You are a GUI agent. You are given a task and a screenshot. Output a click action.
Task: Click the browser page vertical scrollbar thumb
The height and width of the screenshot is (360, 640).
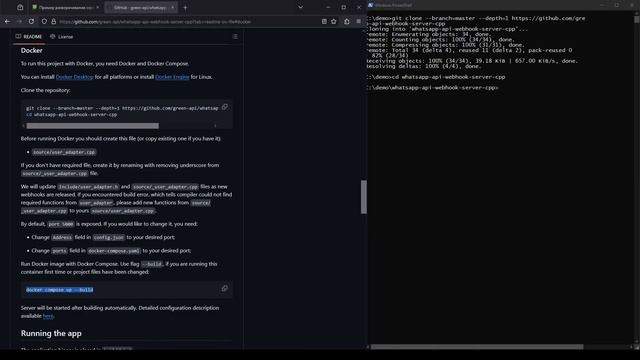(x=364, y=197)
